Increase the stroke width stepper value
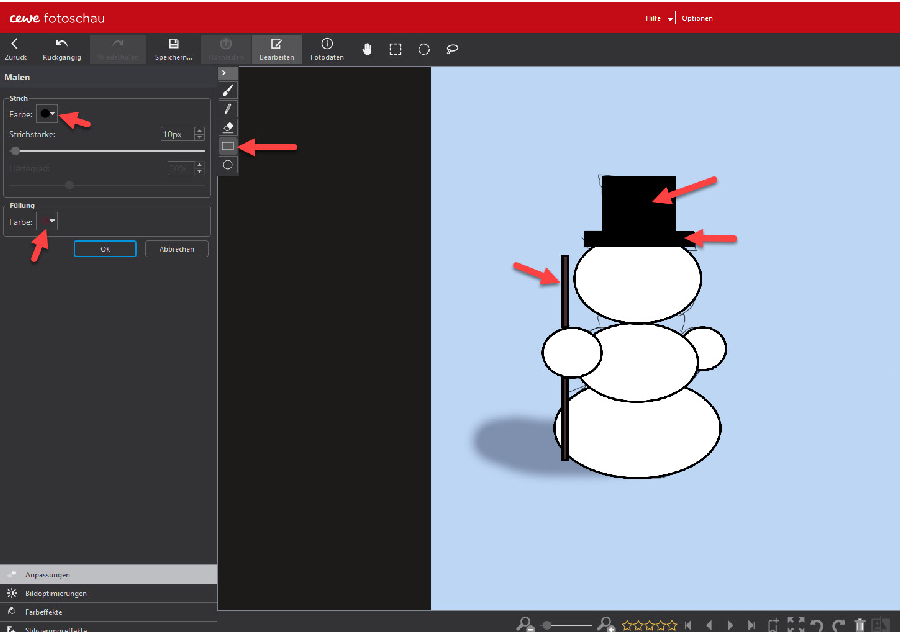This screenshot has width=900, height=632. (x=199, y=131)
